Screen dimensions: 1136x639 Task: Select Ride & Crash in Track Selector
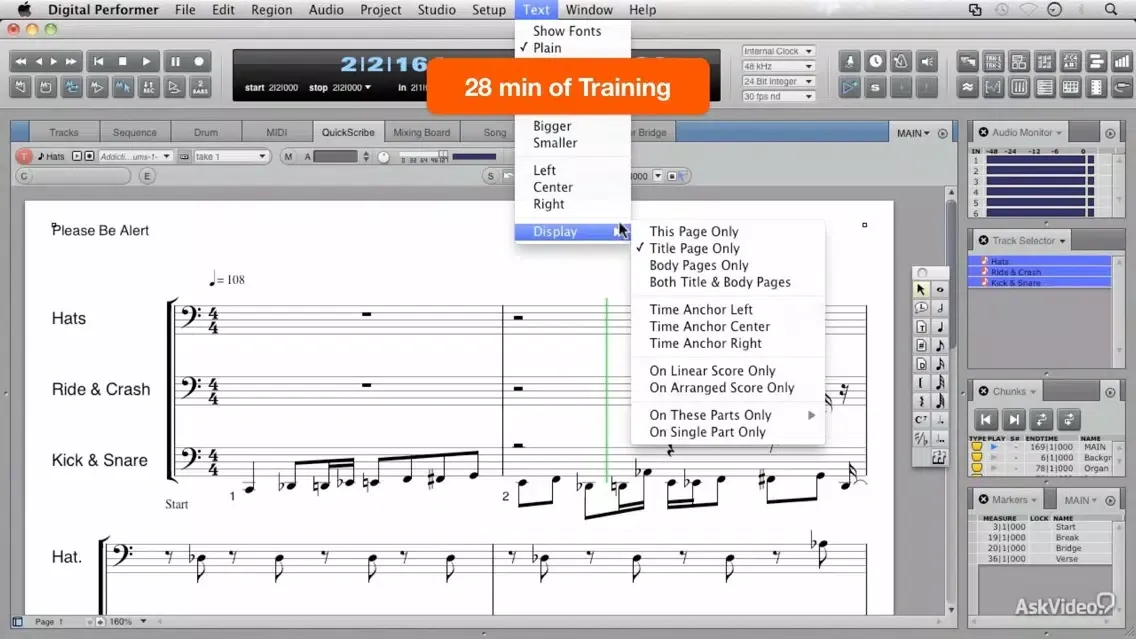tap(1039, 272)
